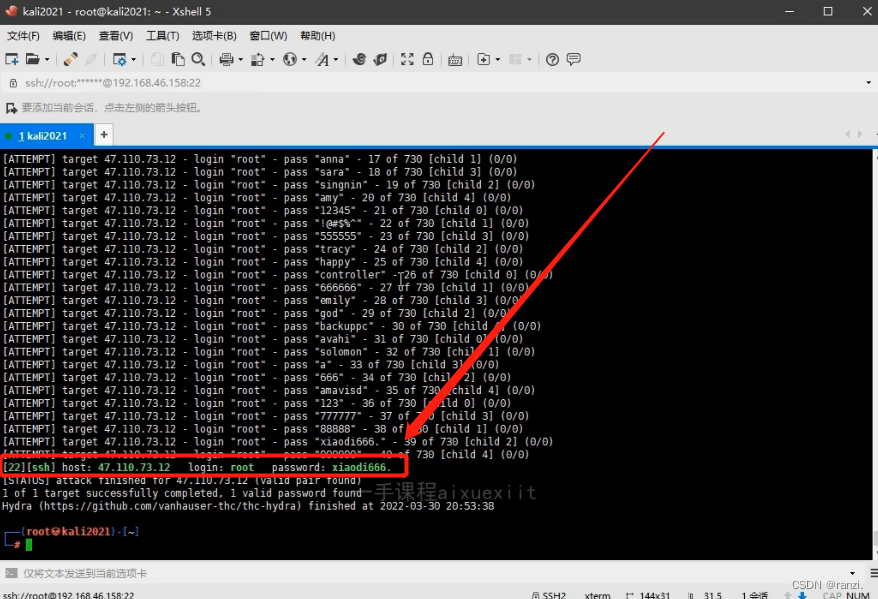Click the layout arrangement icon

point(515,59)
